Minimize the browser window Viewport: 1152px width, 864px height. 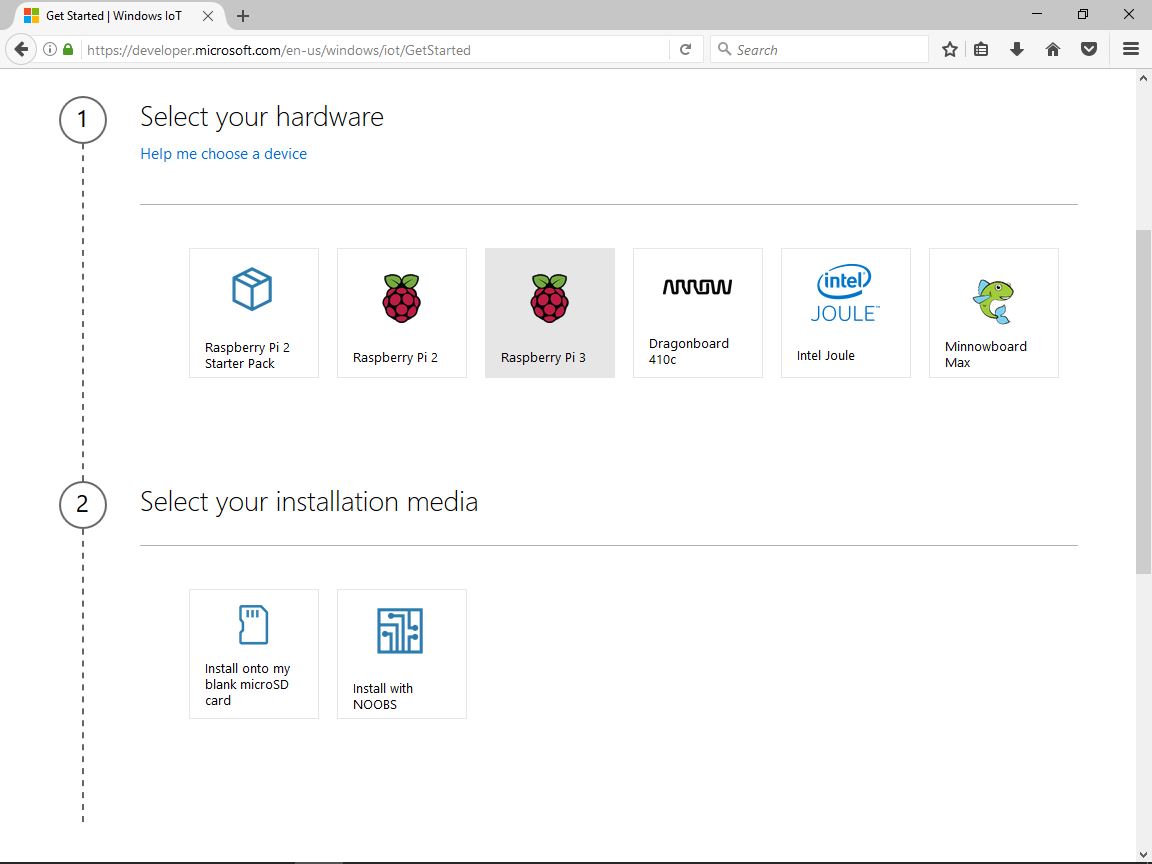(1037, 14)
